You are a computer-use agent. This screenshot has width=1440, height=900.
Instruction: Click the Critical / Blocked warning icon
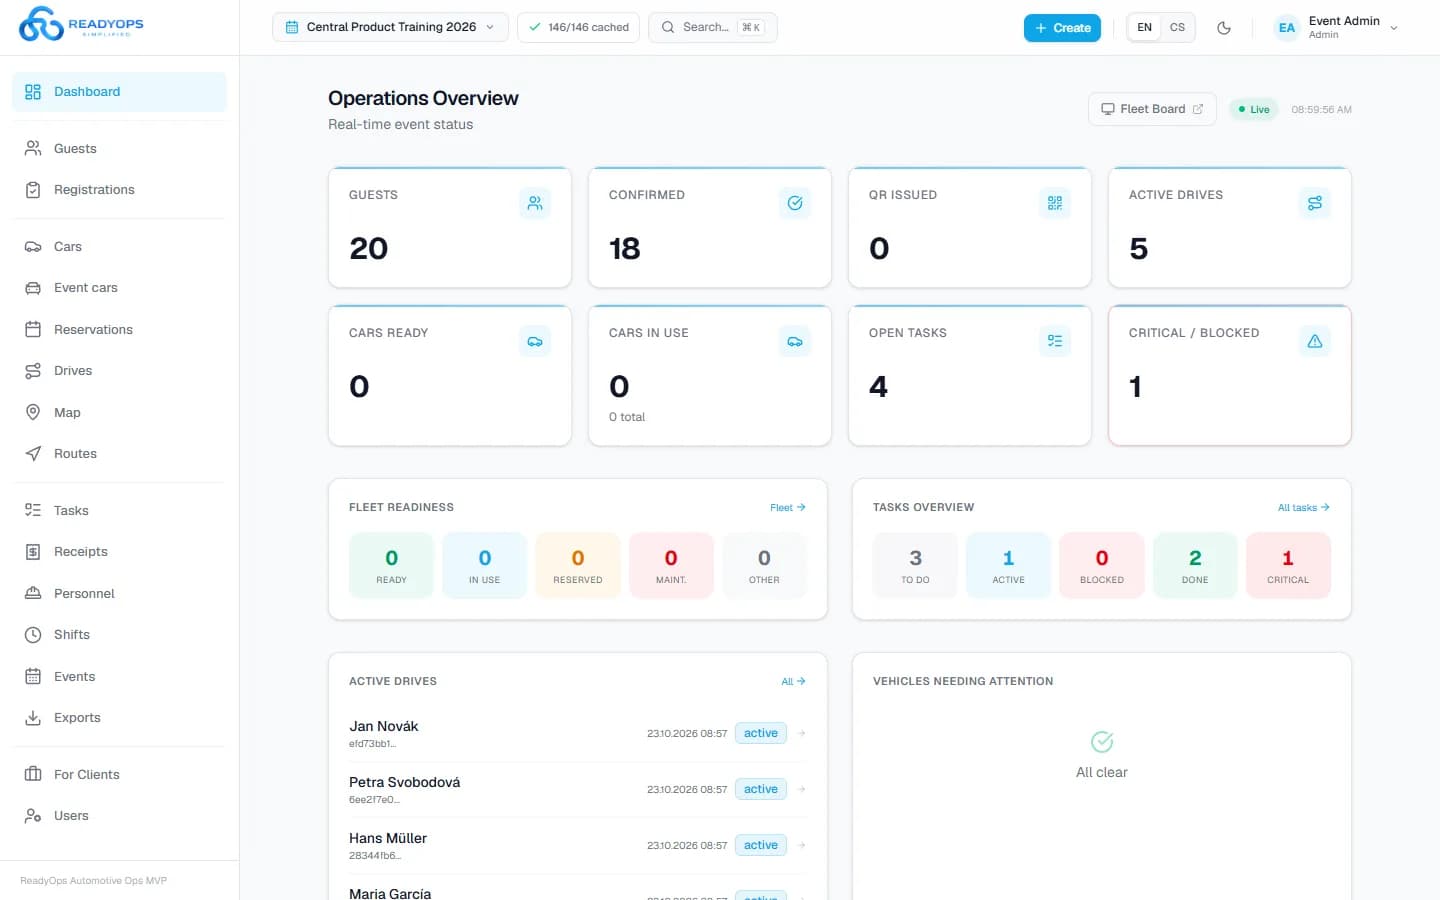pyautogui.click(x=1315, y=341)
